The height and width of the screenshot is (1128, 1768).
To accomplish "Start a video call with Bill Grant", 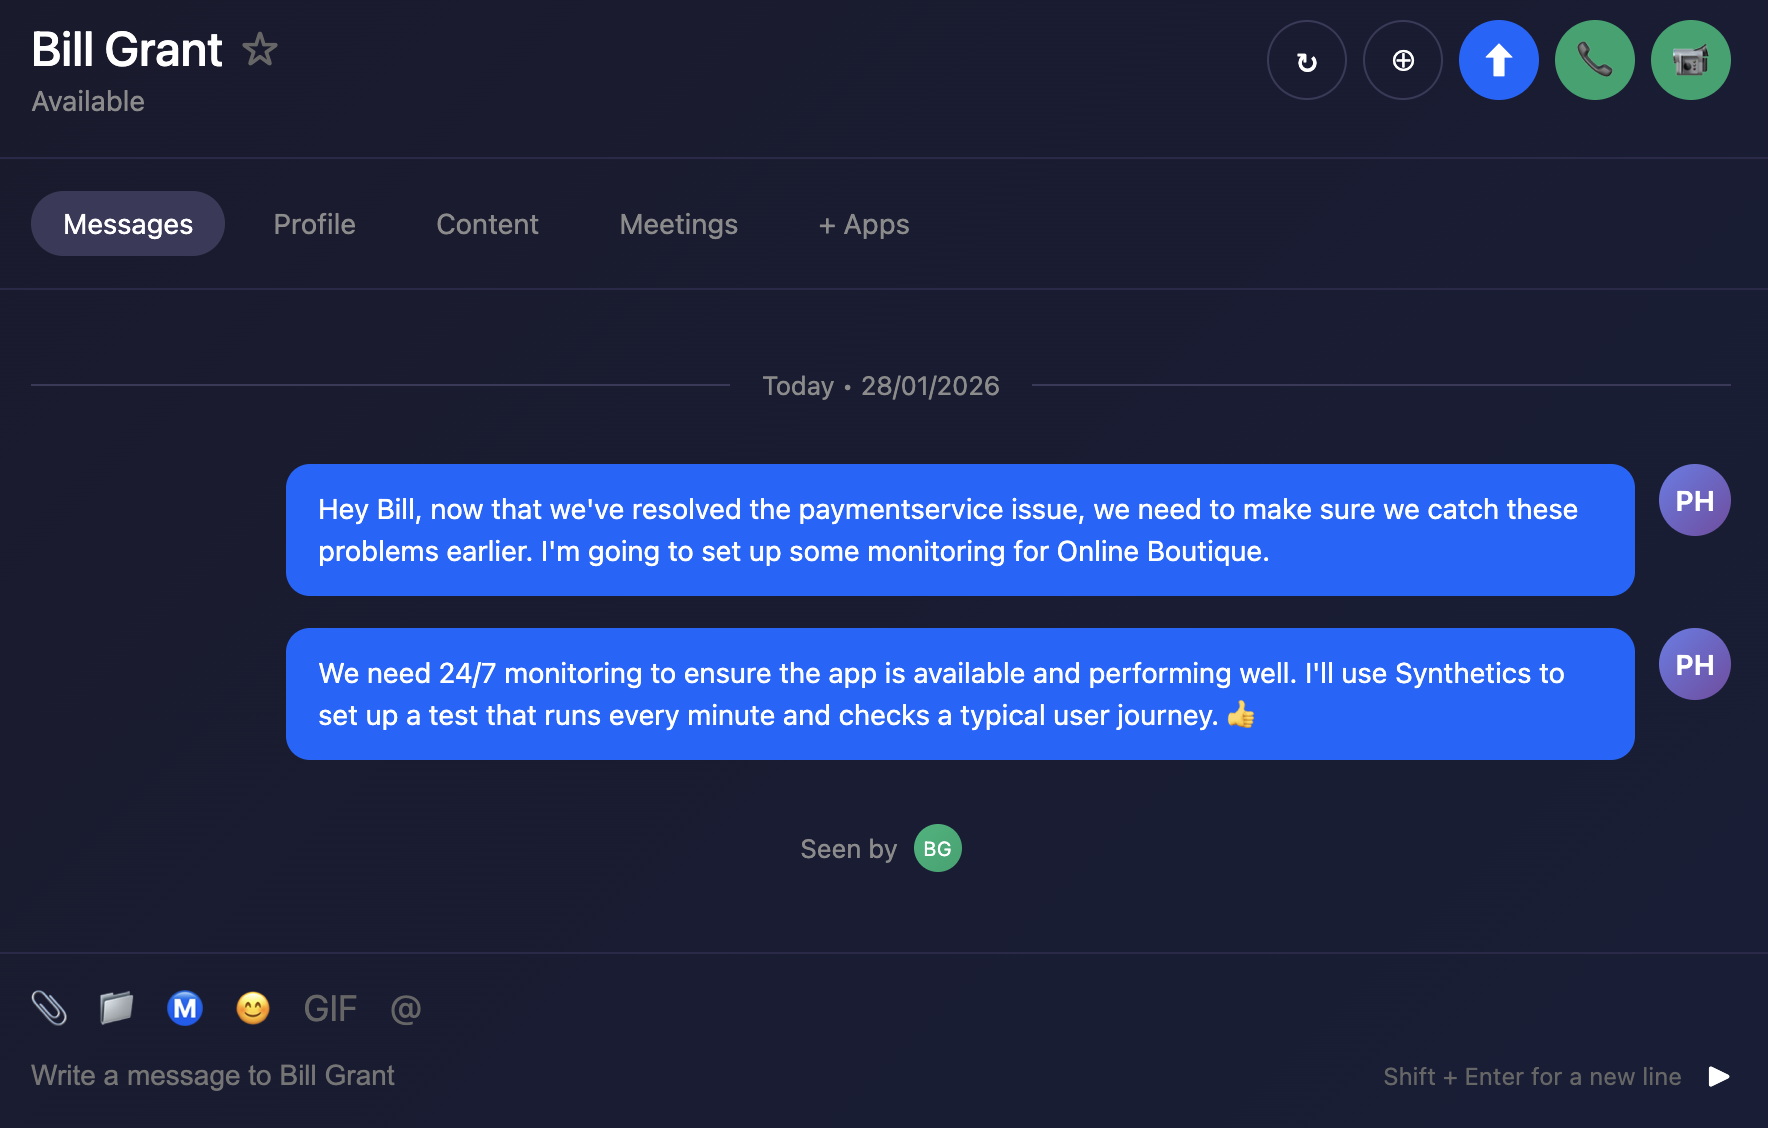I will pos(1690,61).
